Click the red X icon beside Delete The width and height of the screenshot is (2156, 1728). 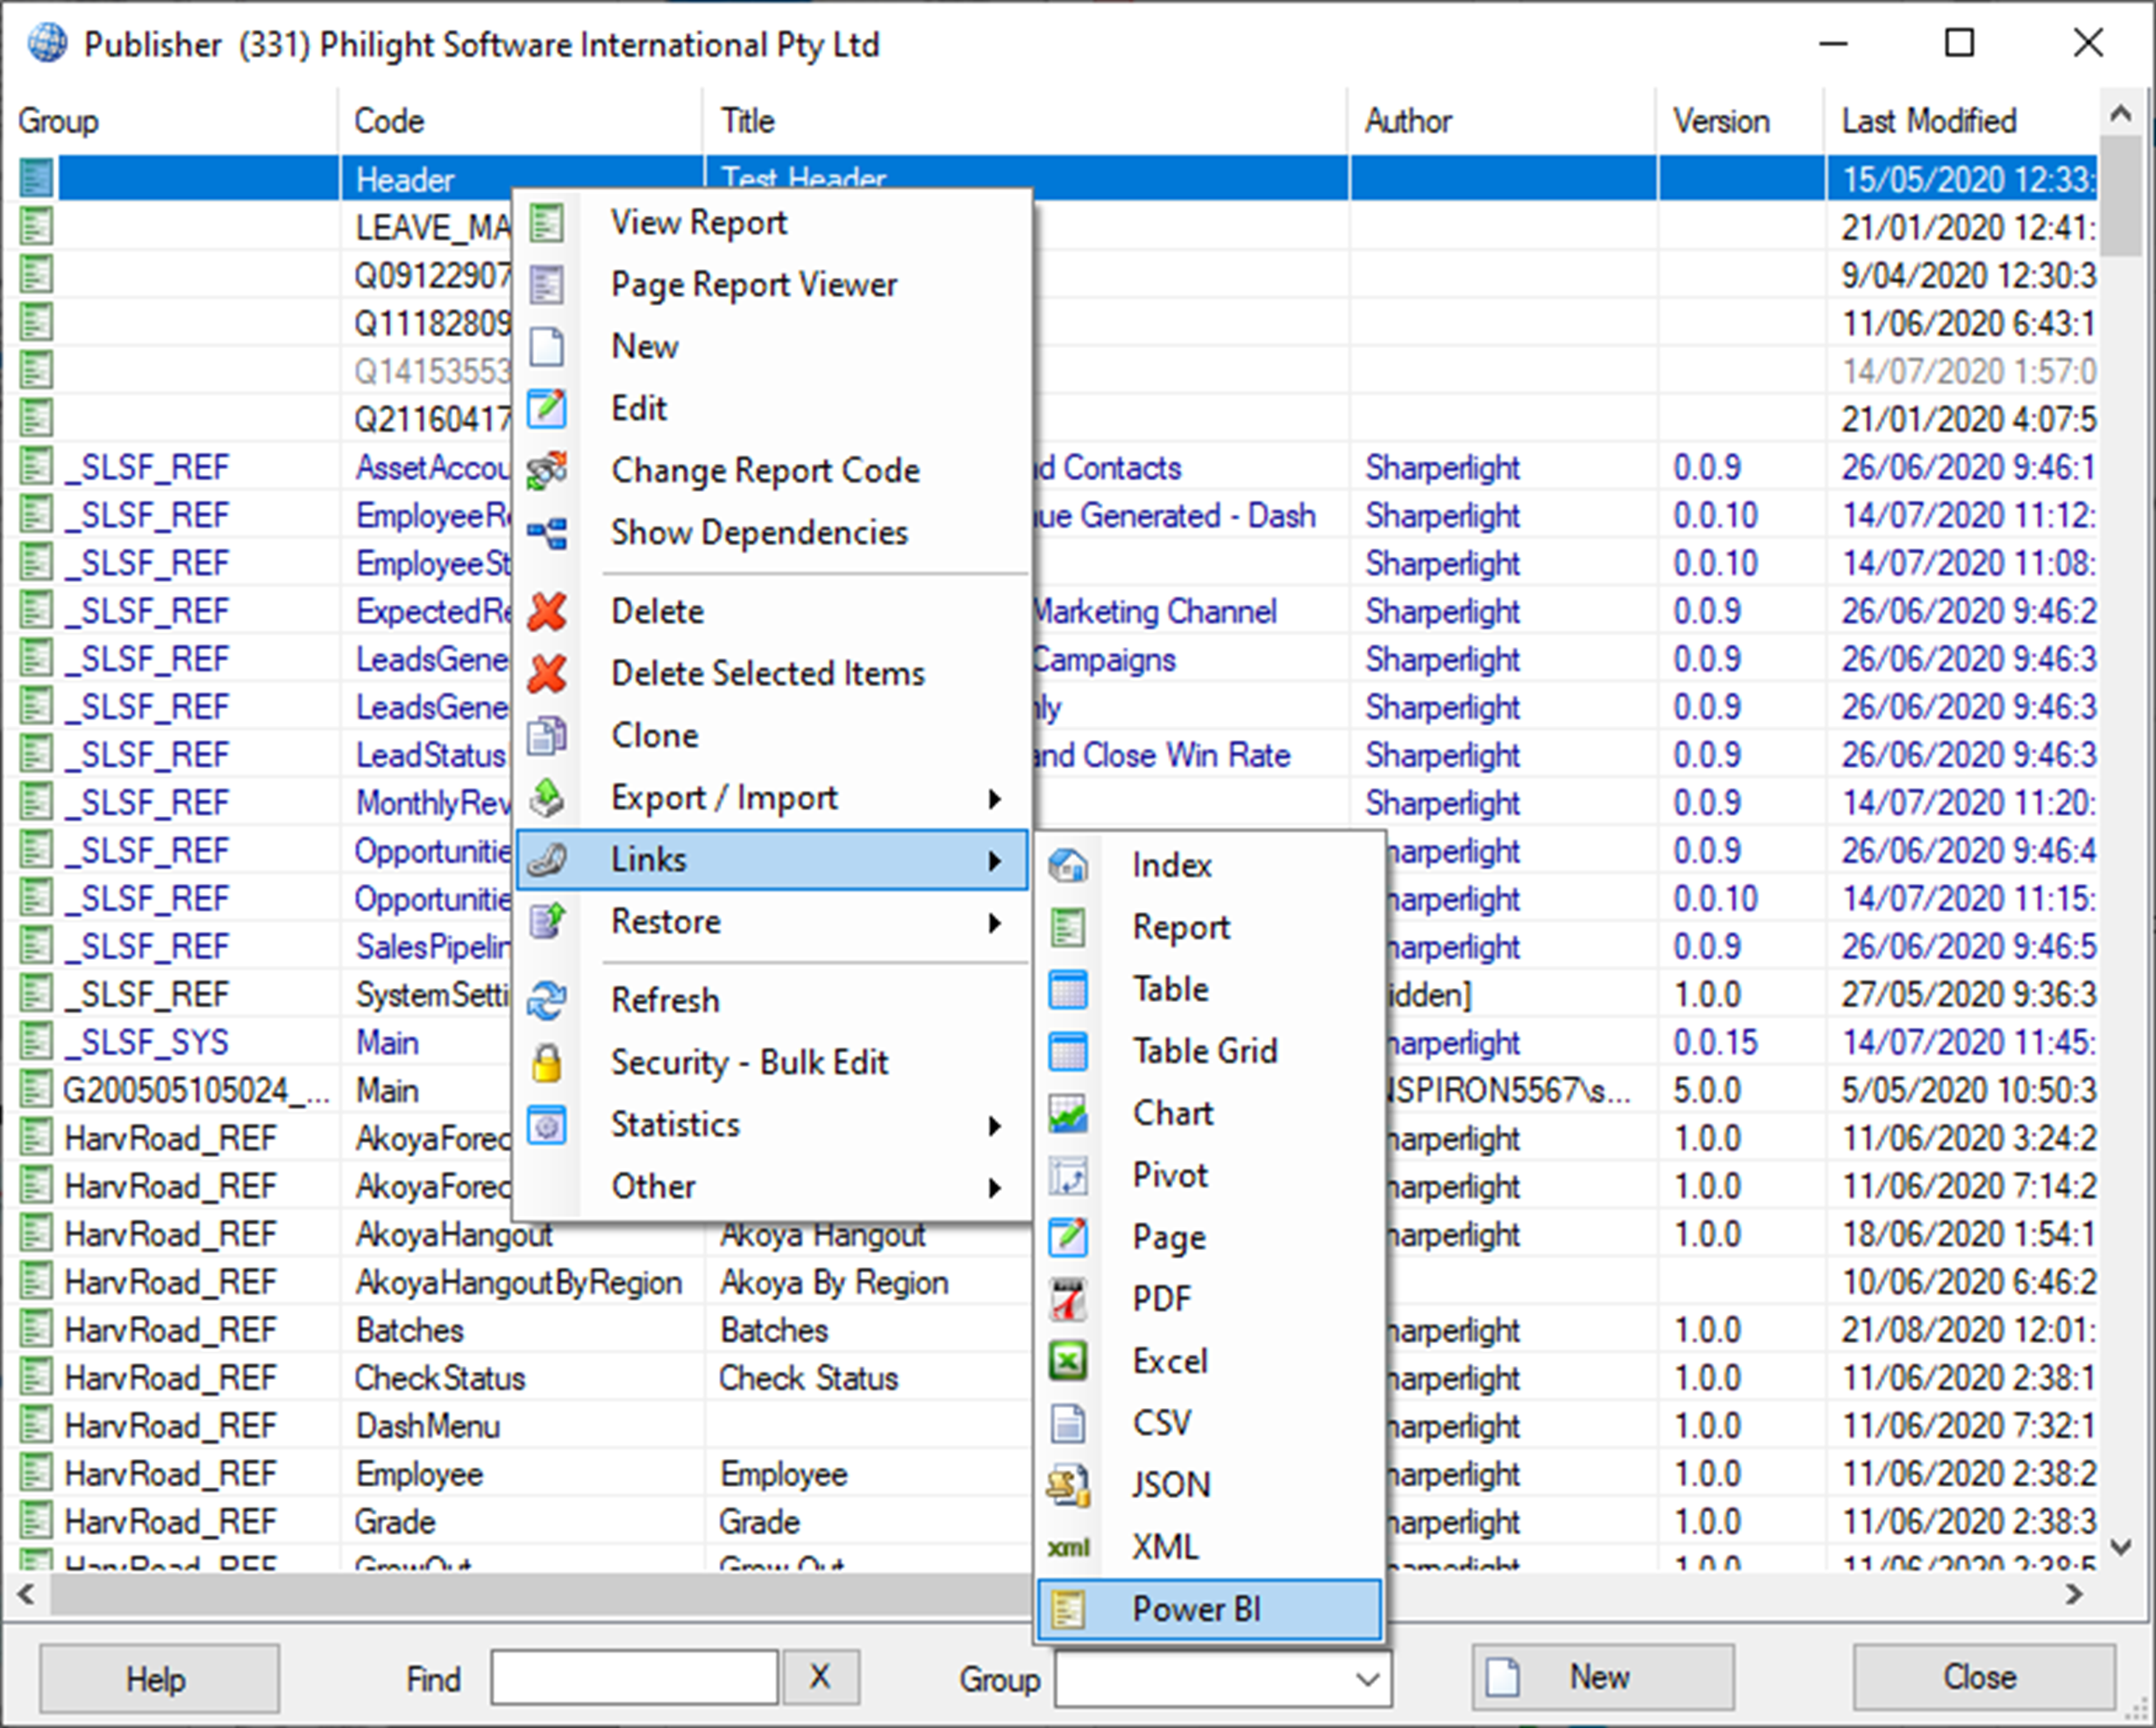547,611
